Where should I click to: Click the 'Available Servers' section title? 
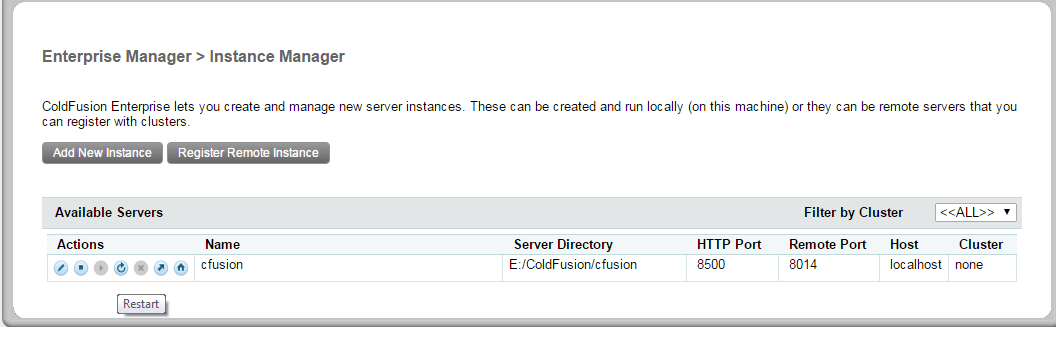point(109,213)
